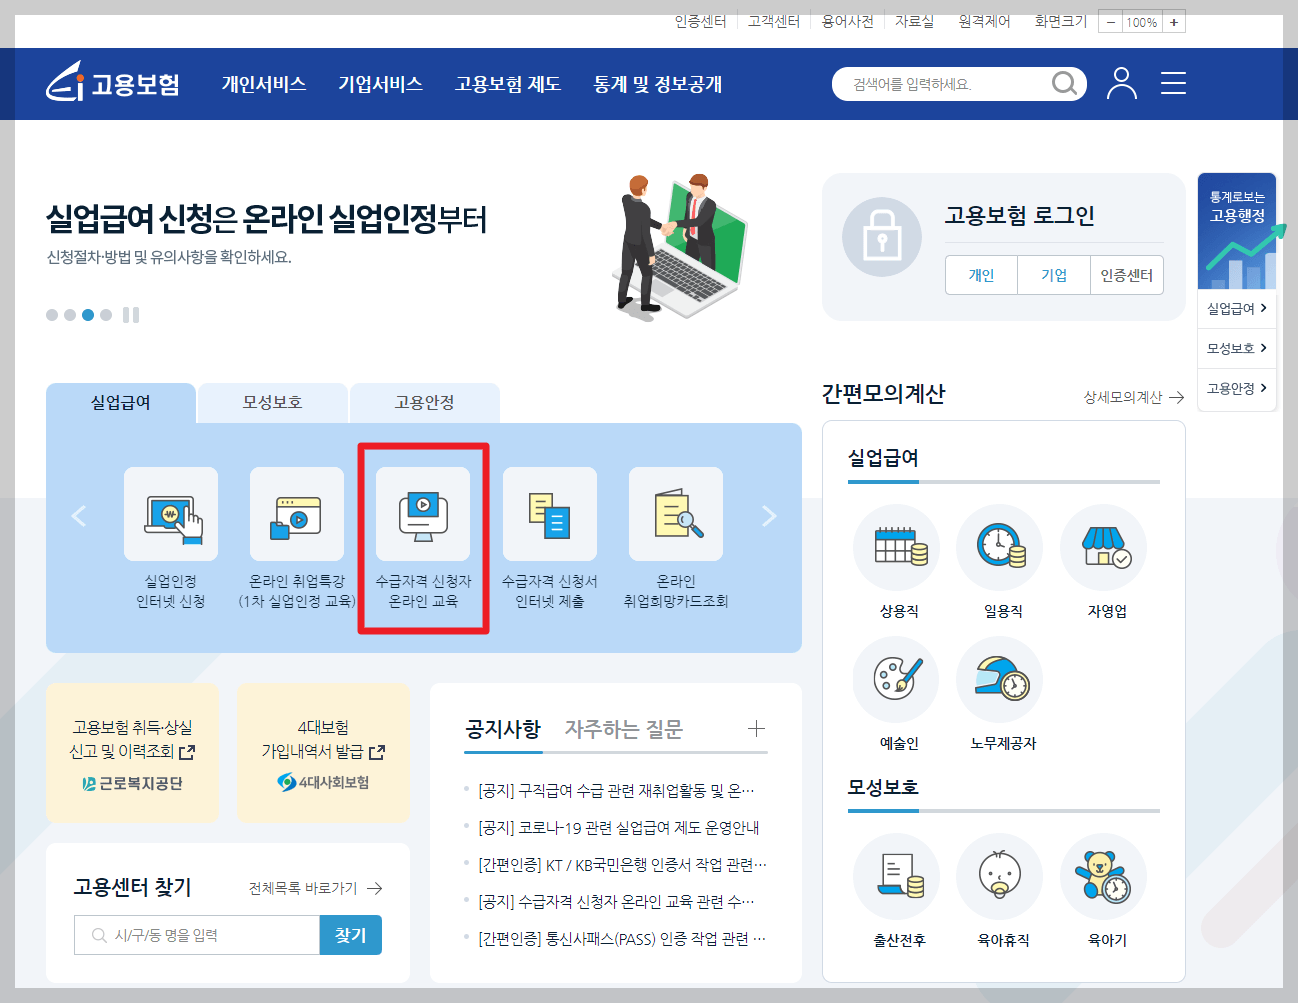Switch to the 자주하는 질문 tab
The width and height of the screenshot is (1298, 1003).
click(x=623, y=729)
